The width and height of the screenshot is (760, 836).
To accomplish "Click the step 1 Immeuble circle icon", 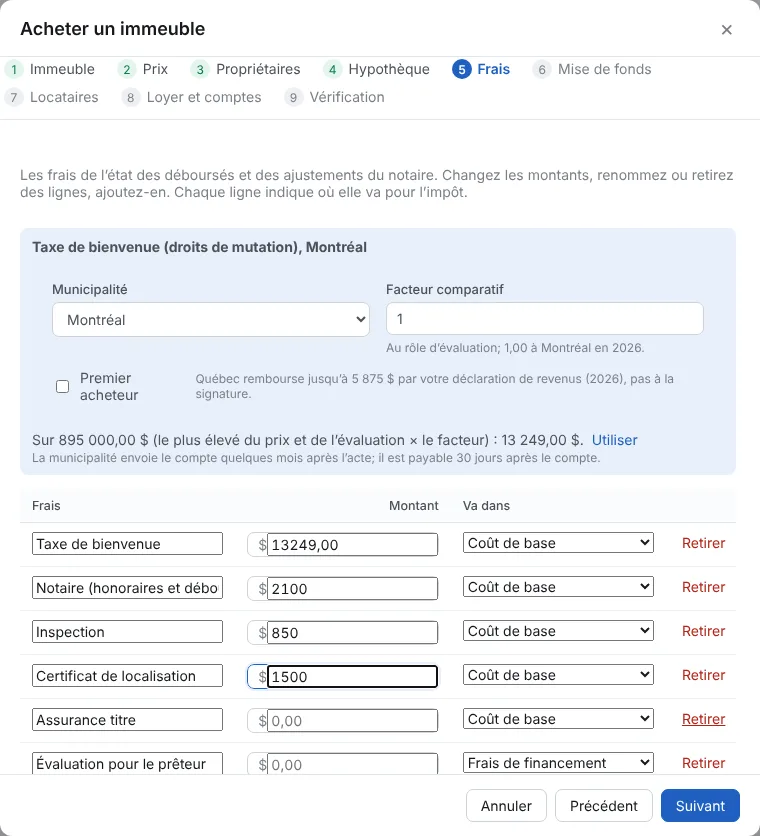I will click(x=14, y=69).
